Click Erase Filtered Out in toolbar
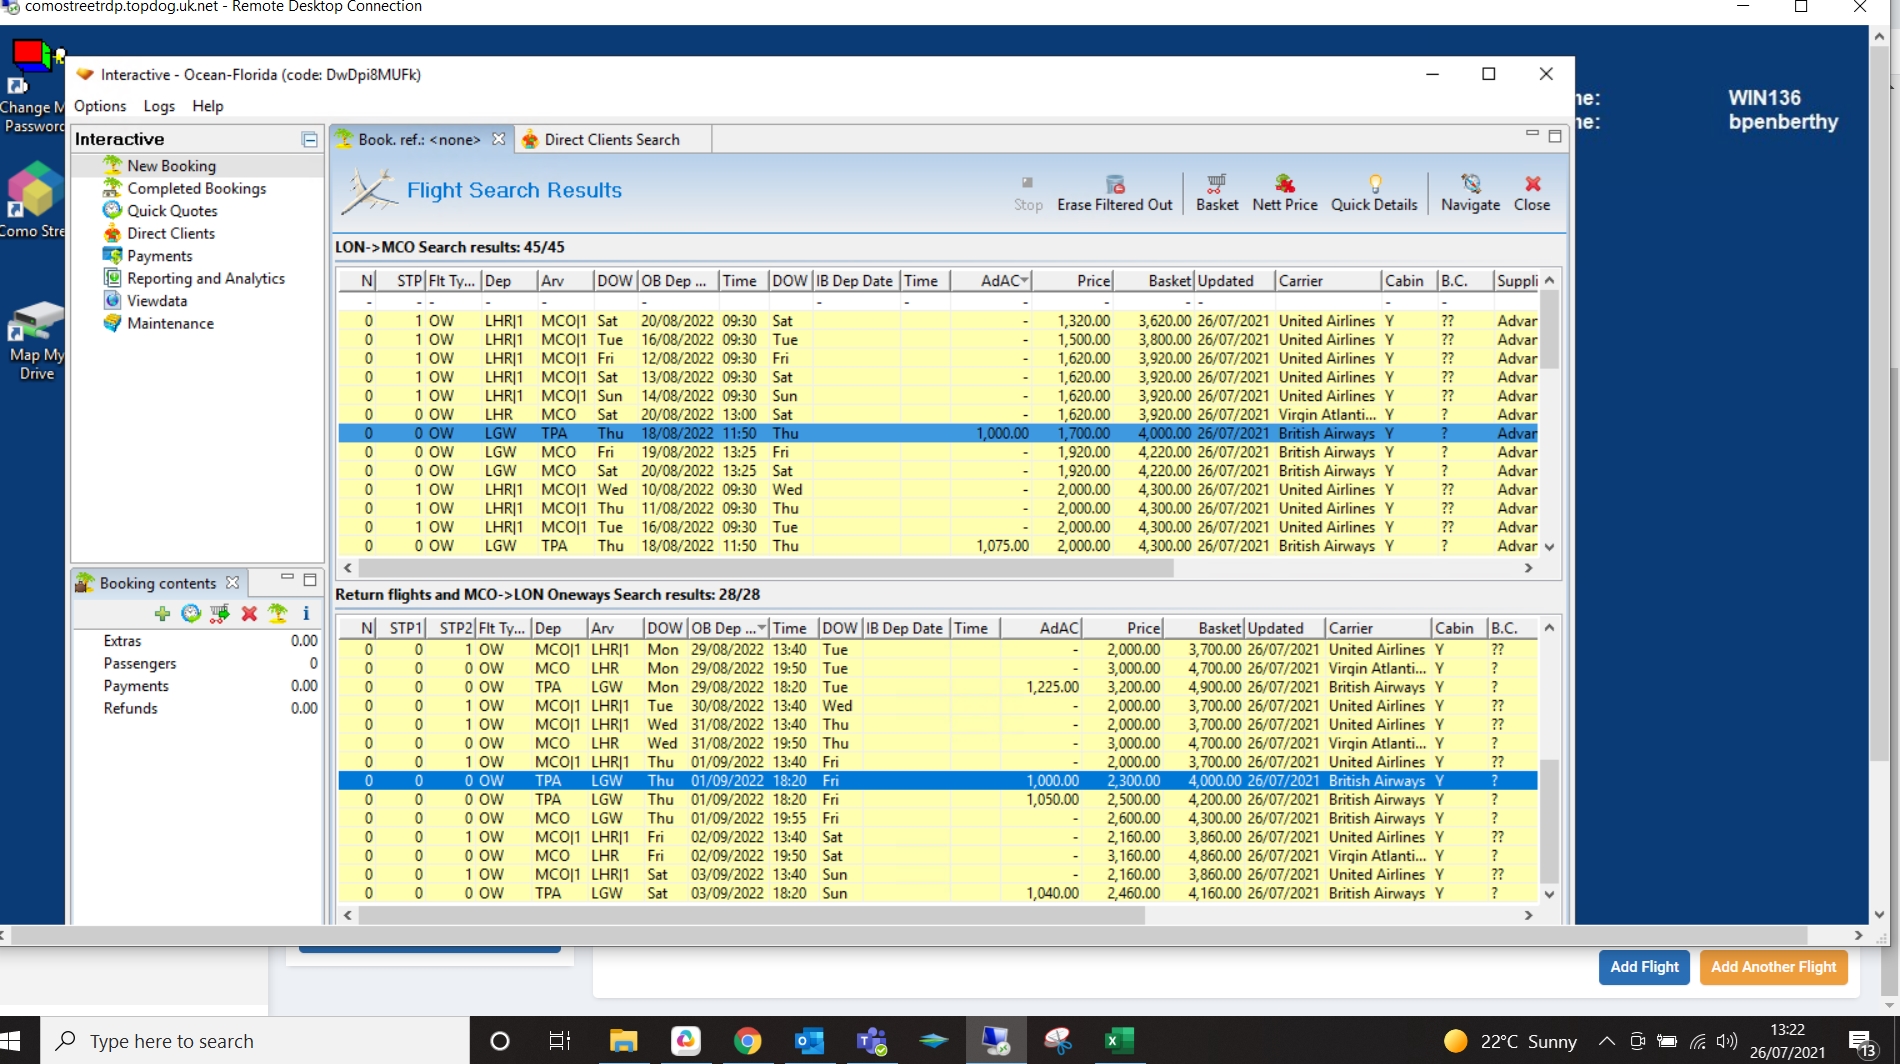The image size is (1900, 1064). coord(1114,192)
